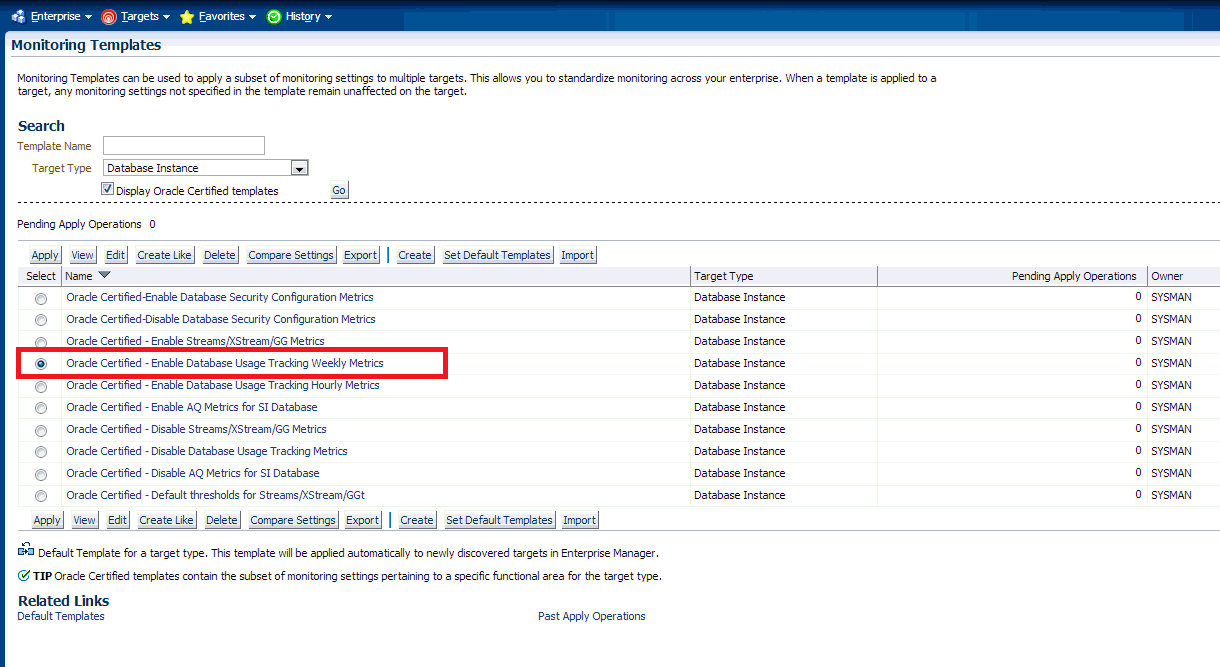Viewport: 1220px width, 667px height.
Task: Click the Default Template legend icon
Action: [x=26, y=550]
